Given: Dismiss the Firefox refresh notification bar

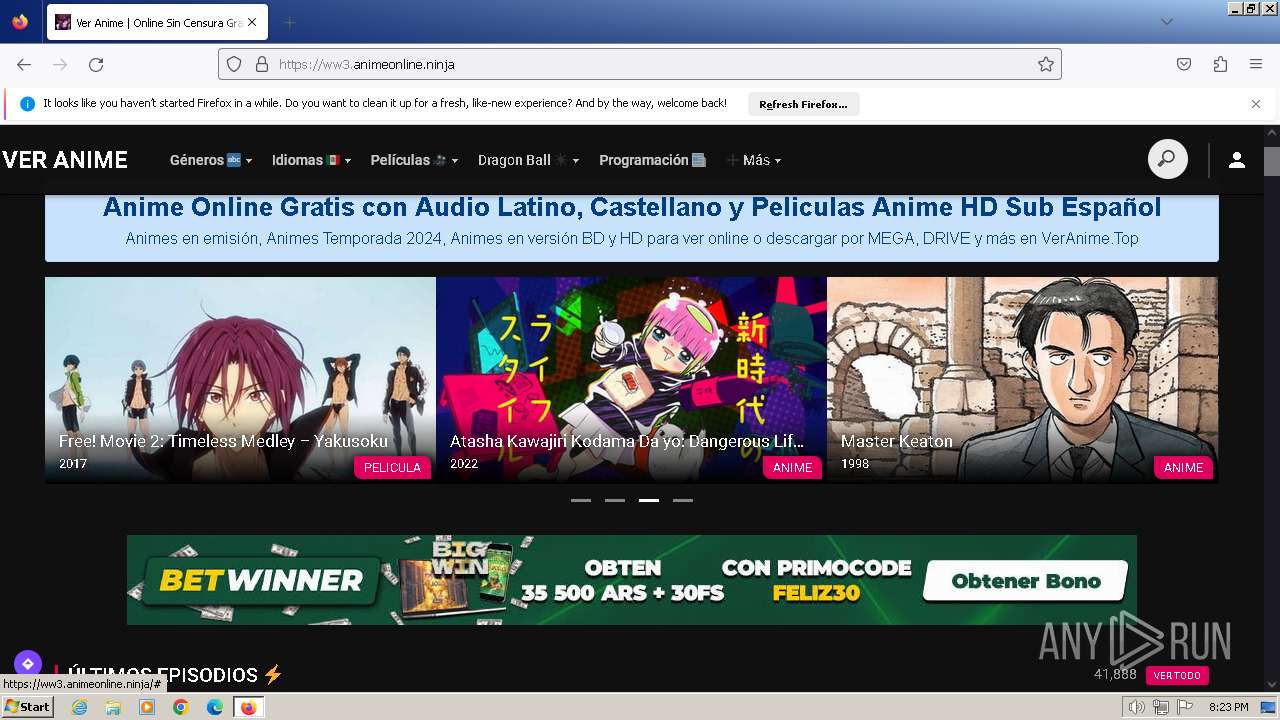Looking at the screenshot, I should [x=1256, y=104].
